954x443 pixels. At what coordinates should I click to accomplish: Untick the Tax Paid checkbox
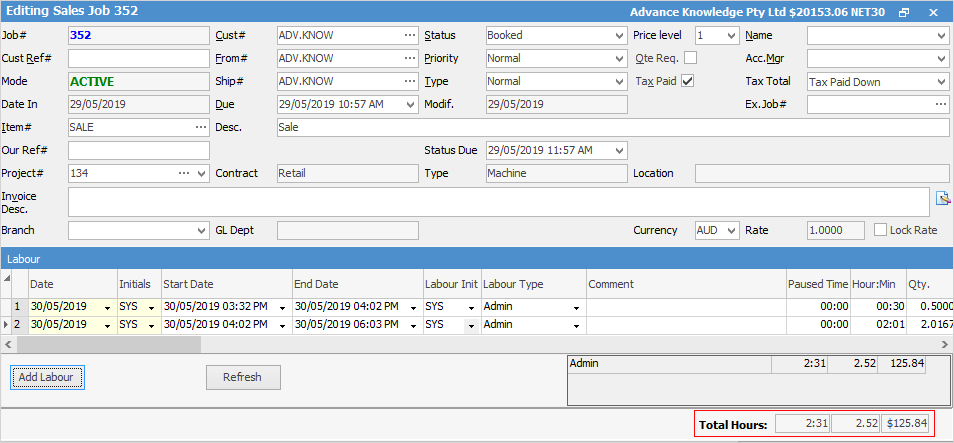[687, 81]
